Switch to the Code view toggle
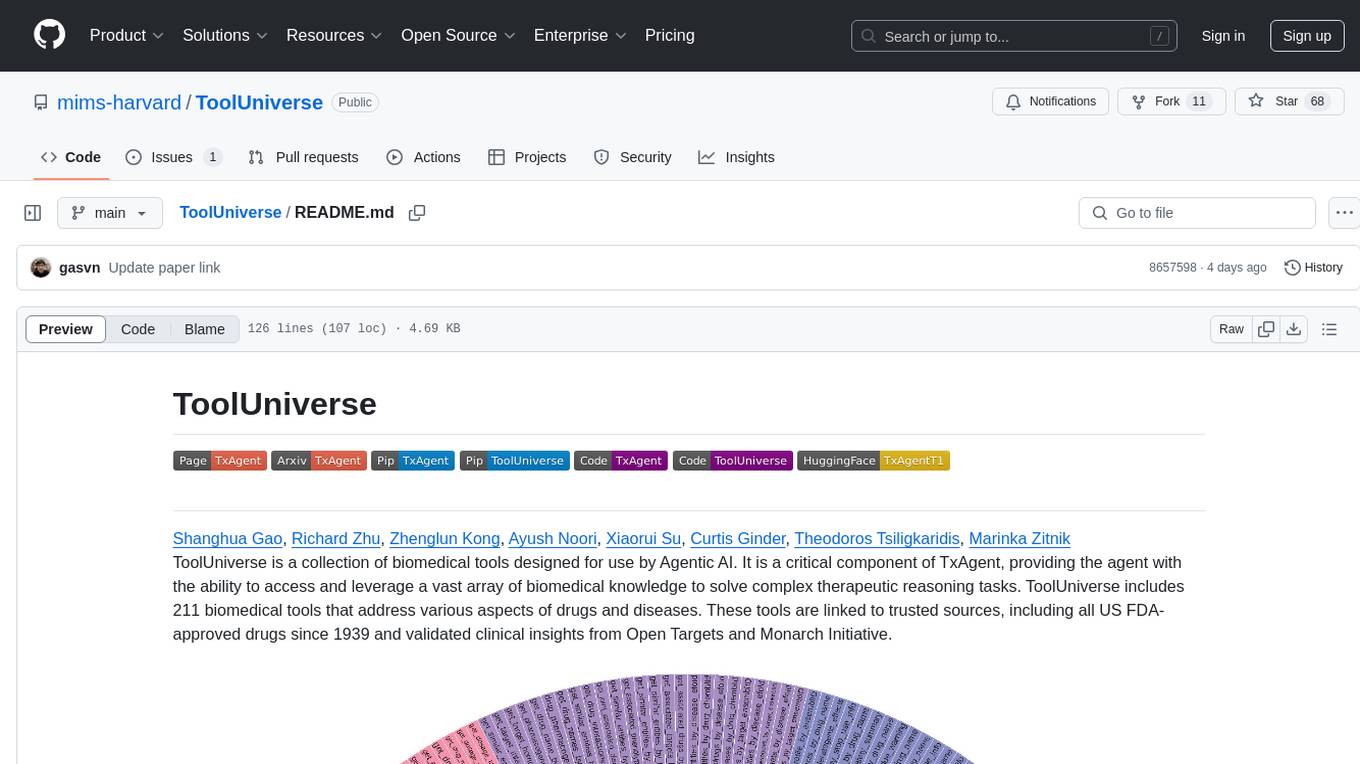This screenshot has width=1360, height=764. [138, 329]
